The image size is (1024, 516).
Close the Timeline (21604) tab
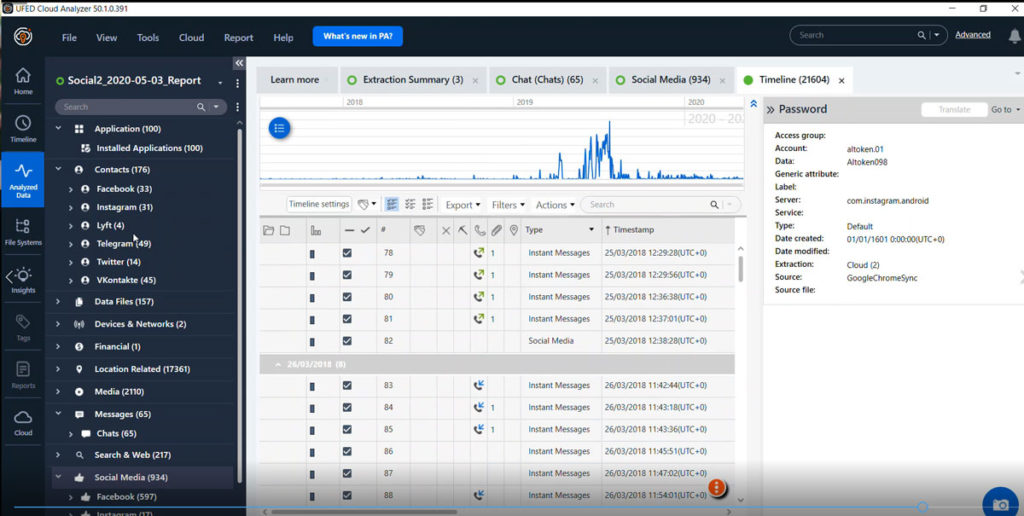point(842,80)
